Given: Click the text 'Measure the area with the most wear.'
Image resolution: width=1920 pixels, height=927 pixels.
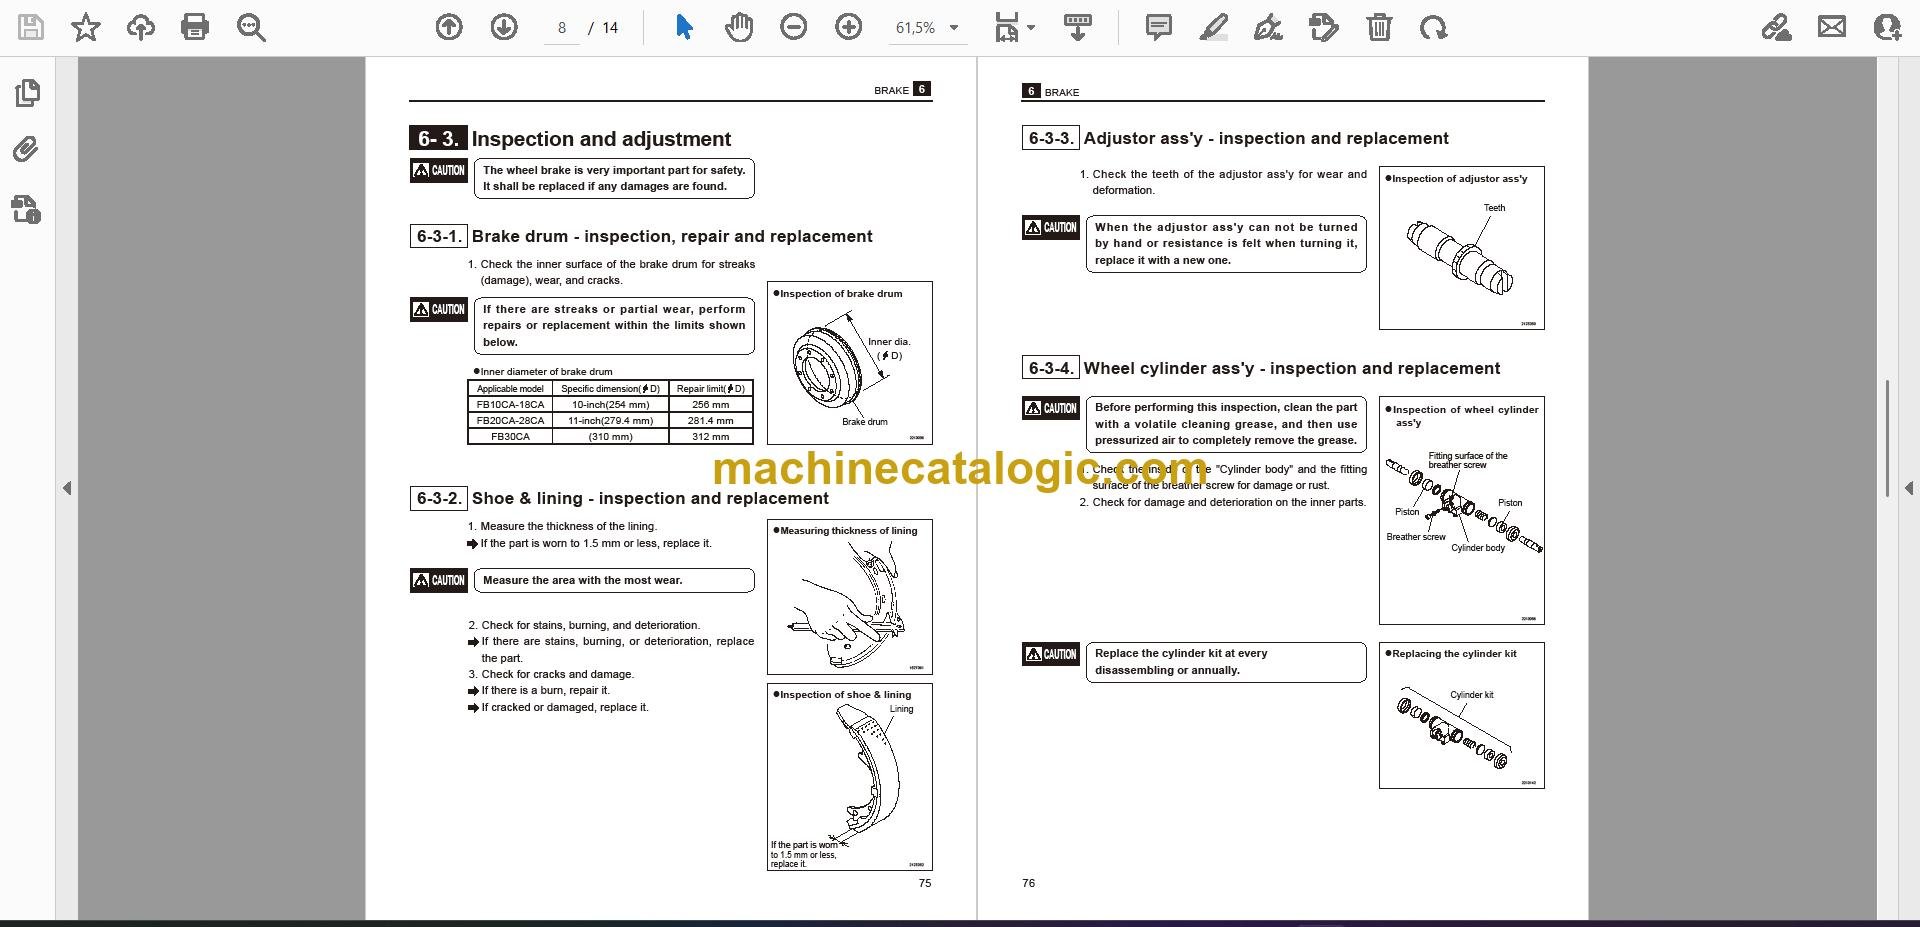Looking at the screenshot, I should [x=582, y=580].
